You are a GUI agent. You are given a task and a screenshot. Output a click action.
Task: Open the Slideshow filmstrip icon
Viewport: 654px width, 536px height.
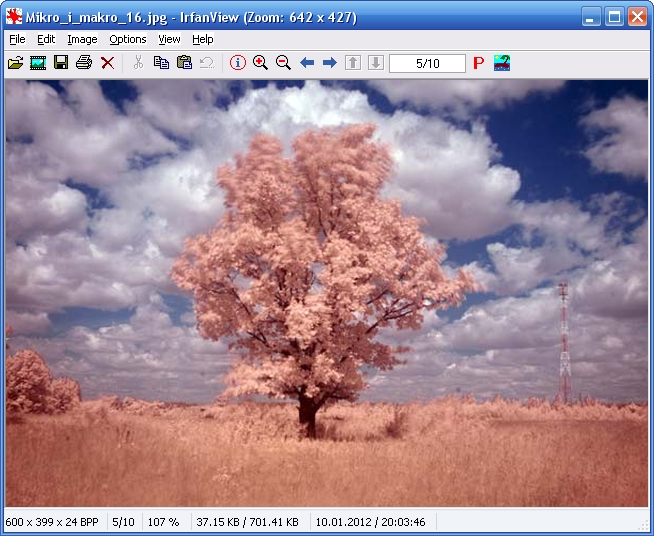pyautogui.click(x=38, y=63)
